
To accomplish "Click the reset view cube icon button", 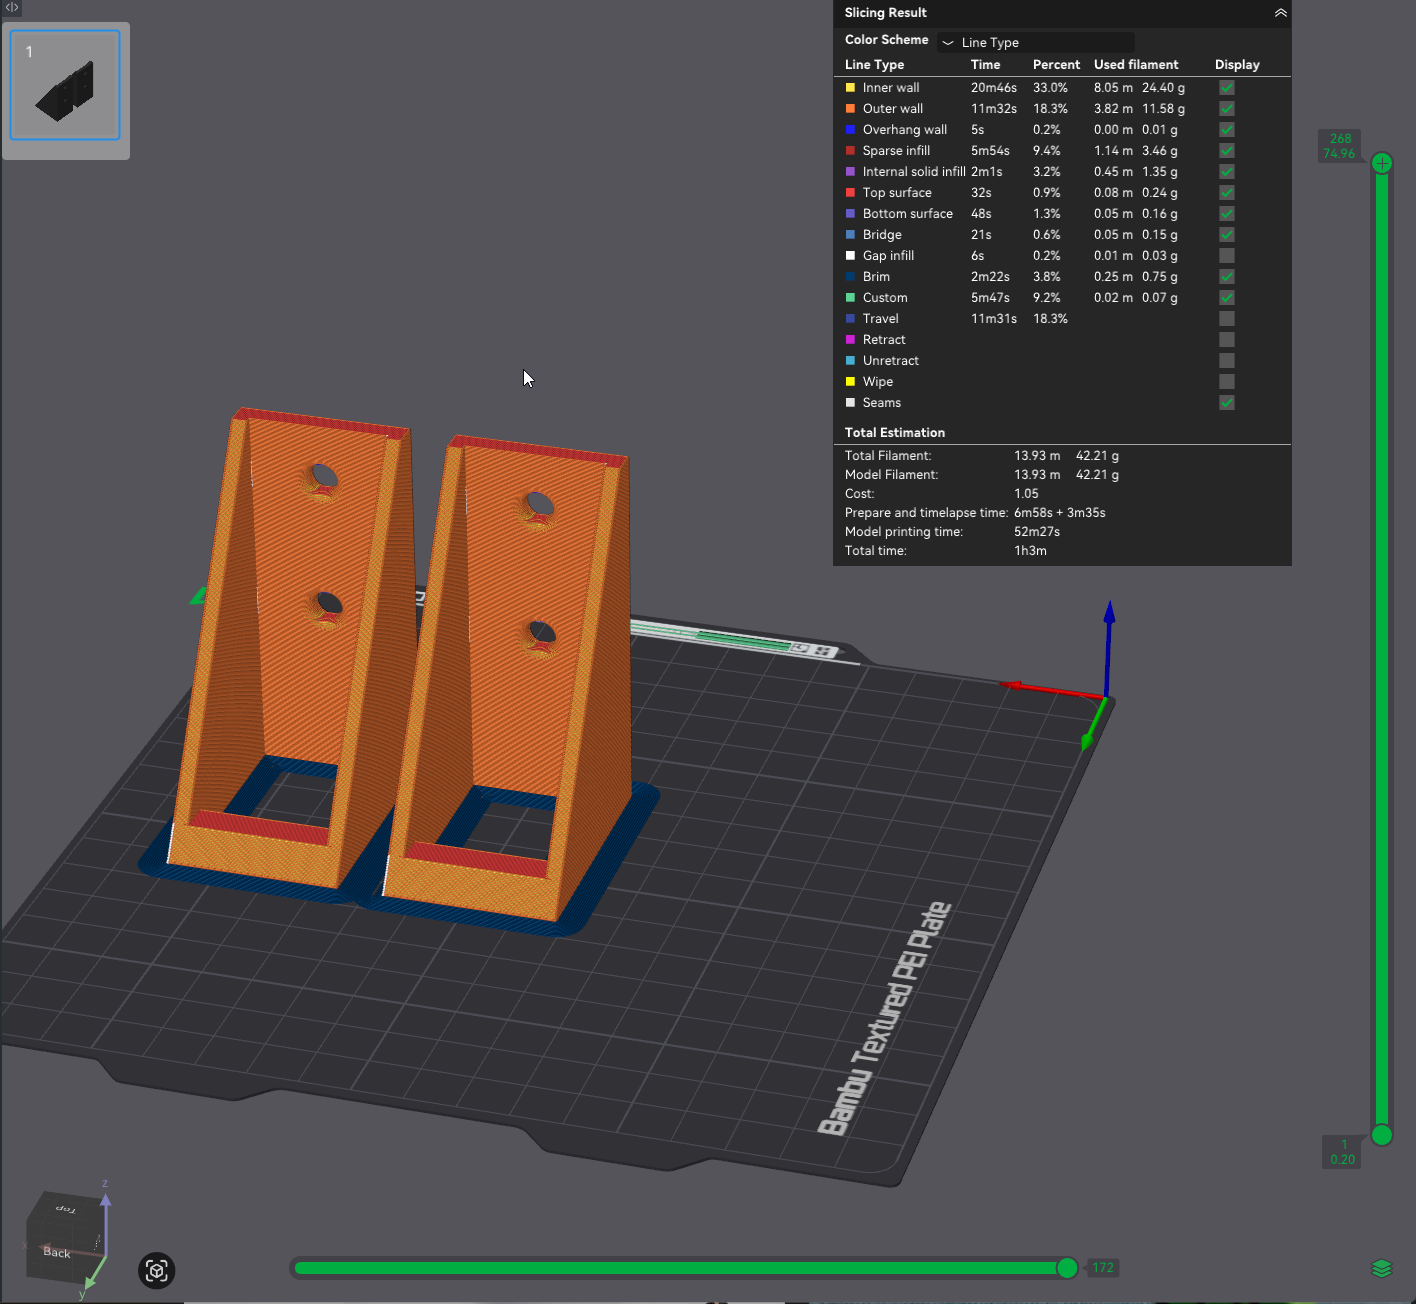I will pyautogui.click(x=156, y=1271).
